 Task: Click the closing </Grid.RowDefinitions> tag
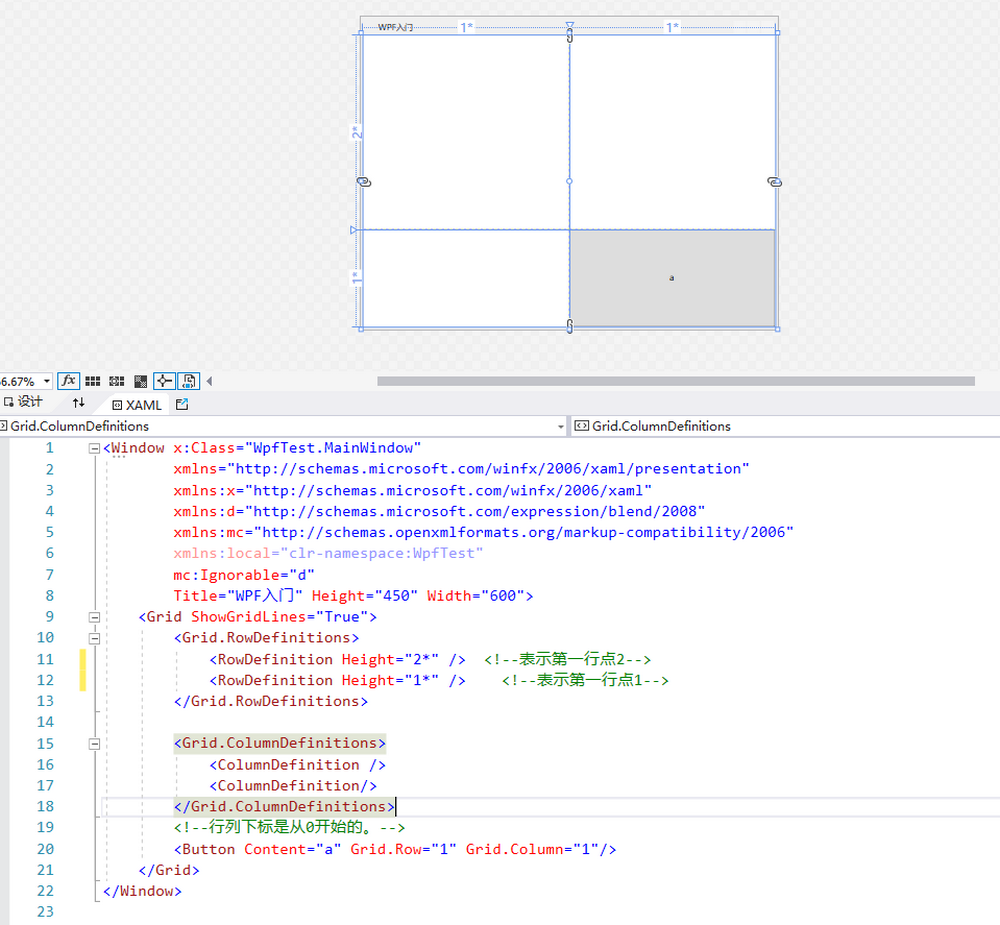[270, 701]
